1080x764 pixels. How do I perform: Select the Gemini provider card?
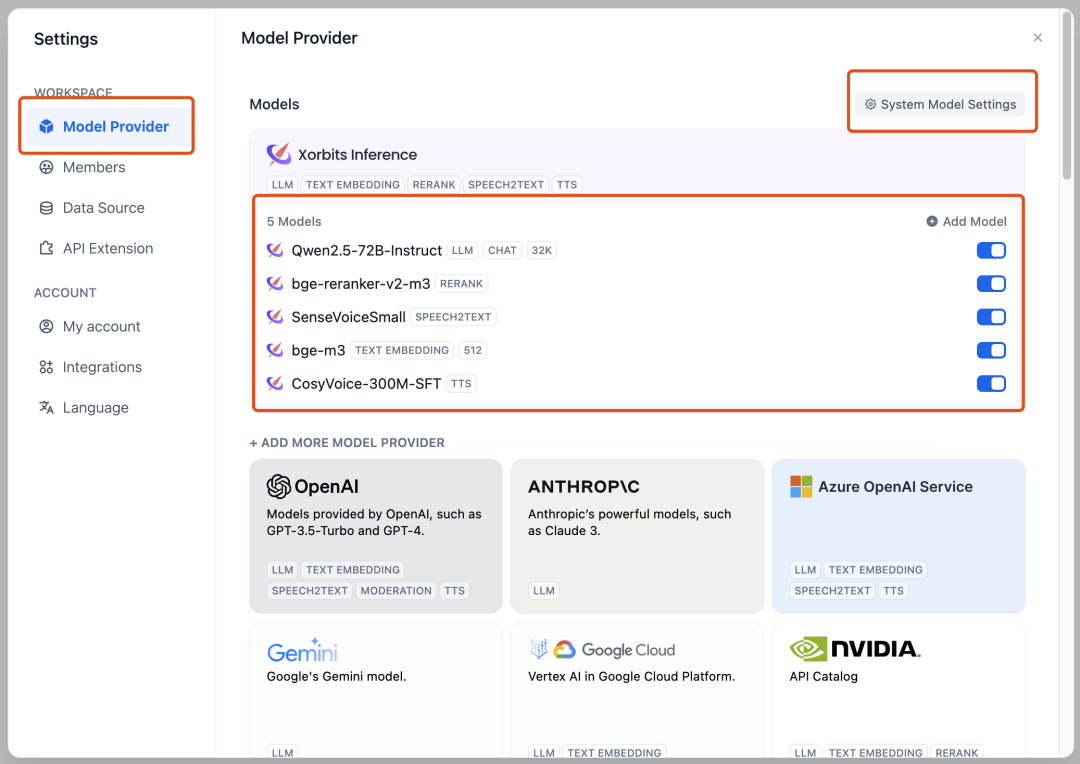[375, 690]
